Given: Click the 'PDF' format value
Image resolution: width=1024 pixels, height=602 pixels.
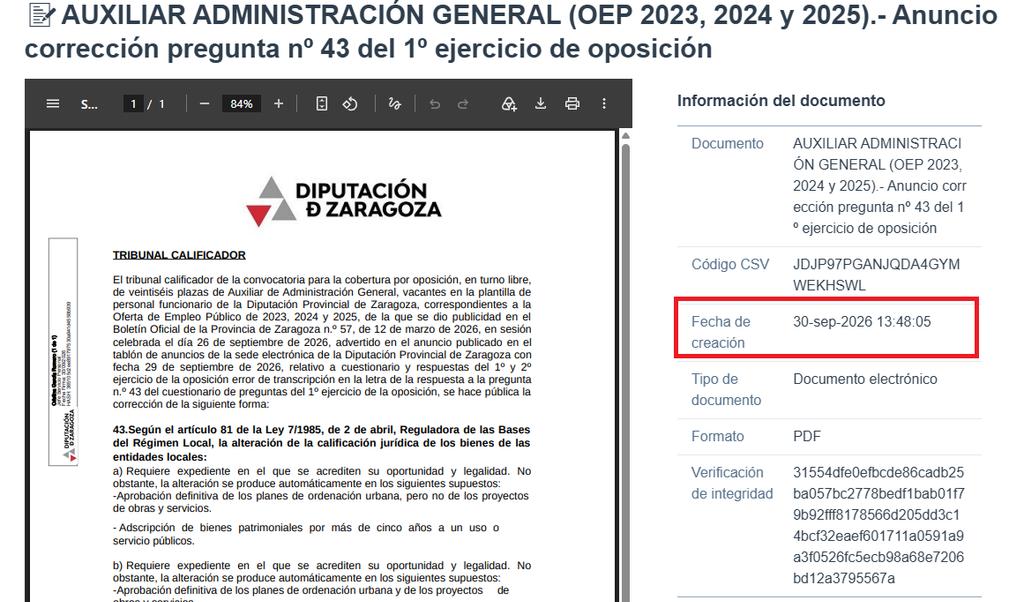Looking at the screenshot, I should [807, 436].
